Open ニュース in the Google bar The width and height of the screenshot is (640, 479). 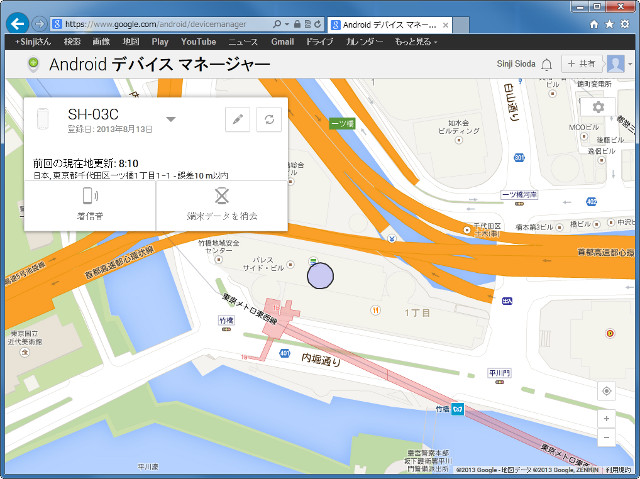tap(243, 42)
